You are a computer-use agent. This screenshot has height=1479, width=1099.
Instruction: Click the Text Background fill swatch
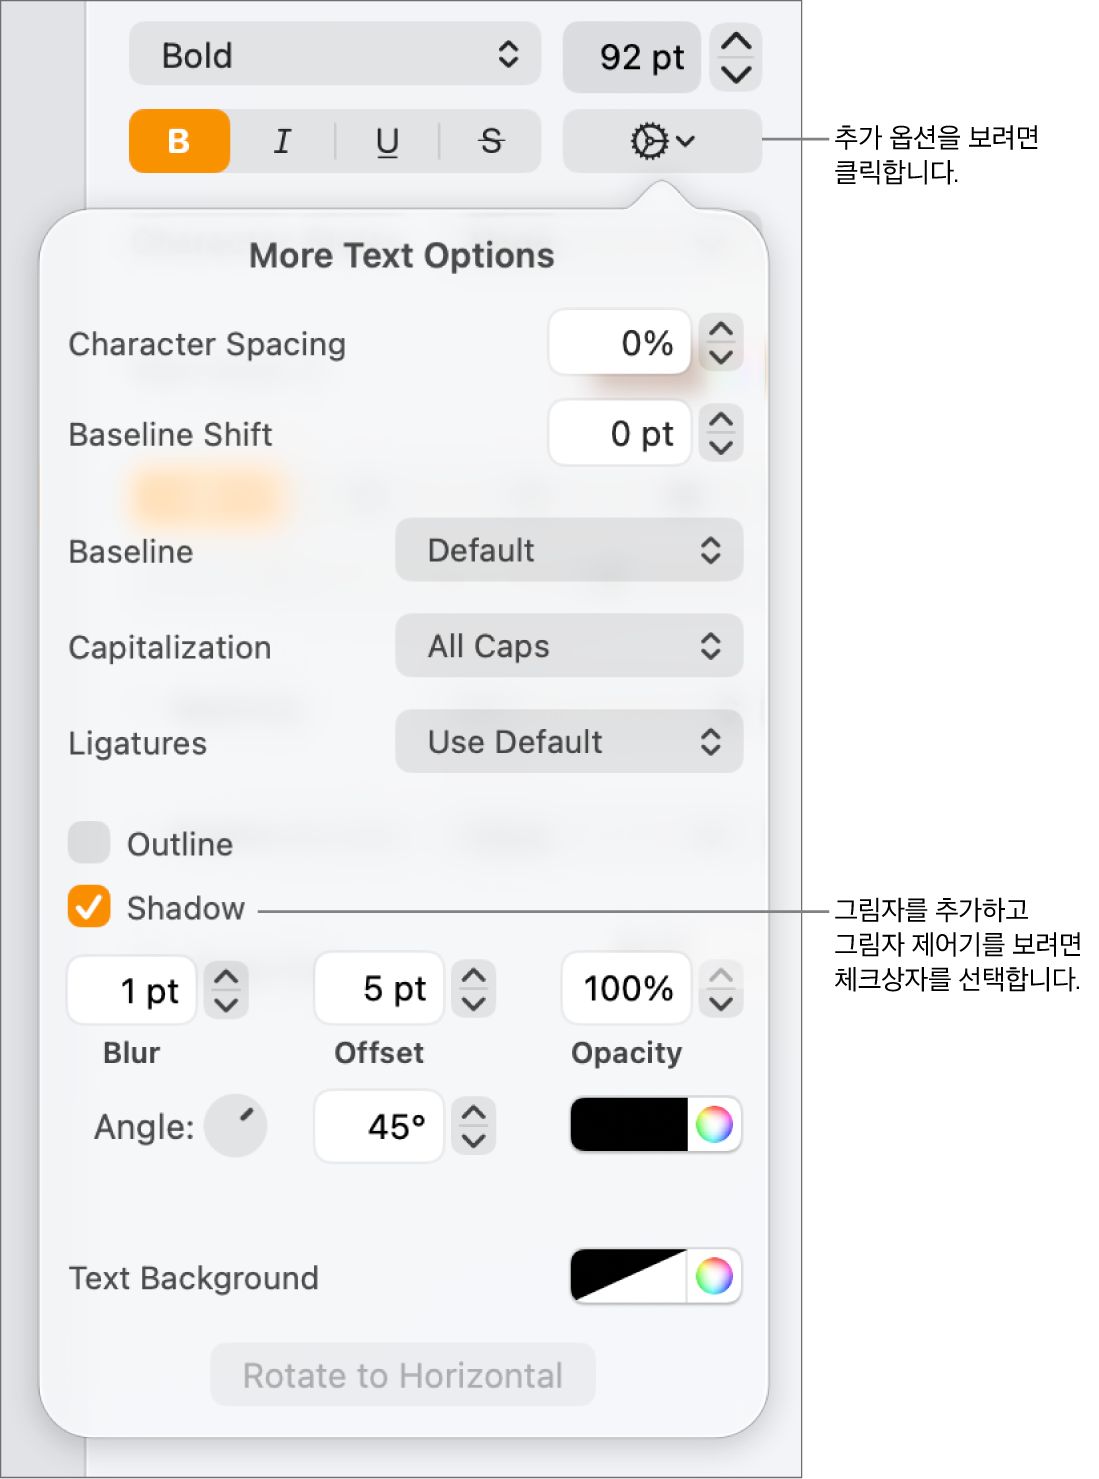pyautogui.click(x=629, y=1276)
